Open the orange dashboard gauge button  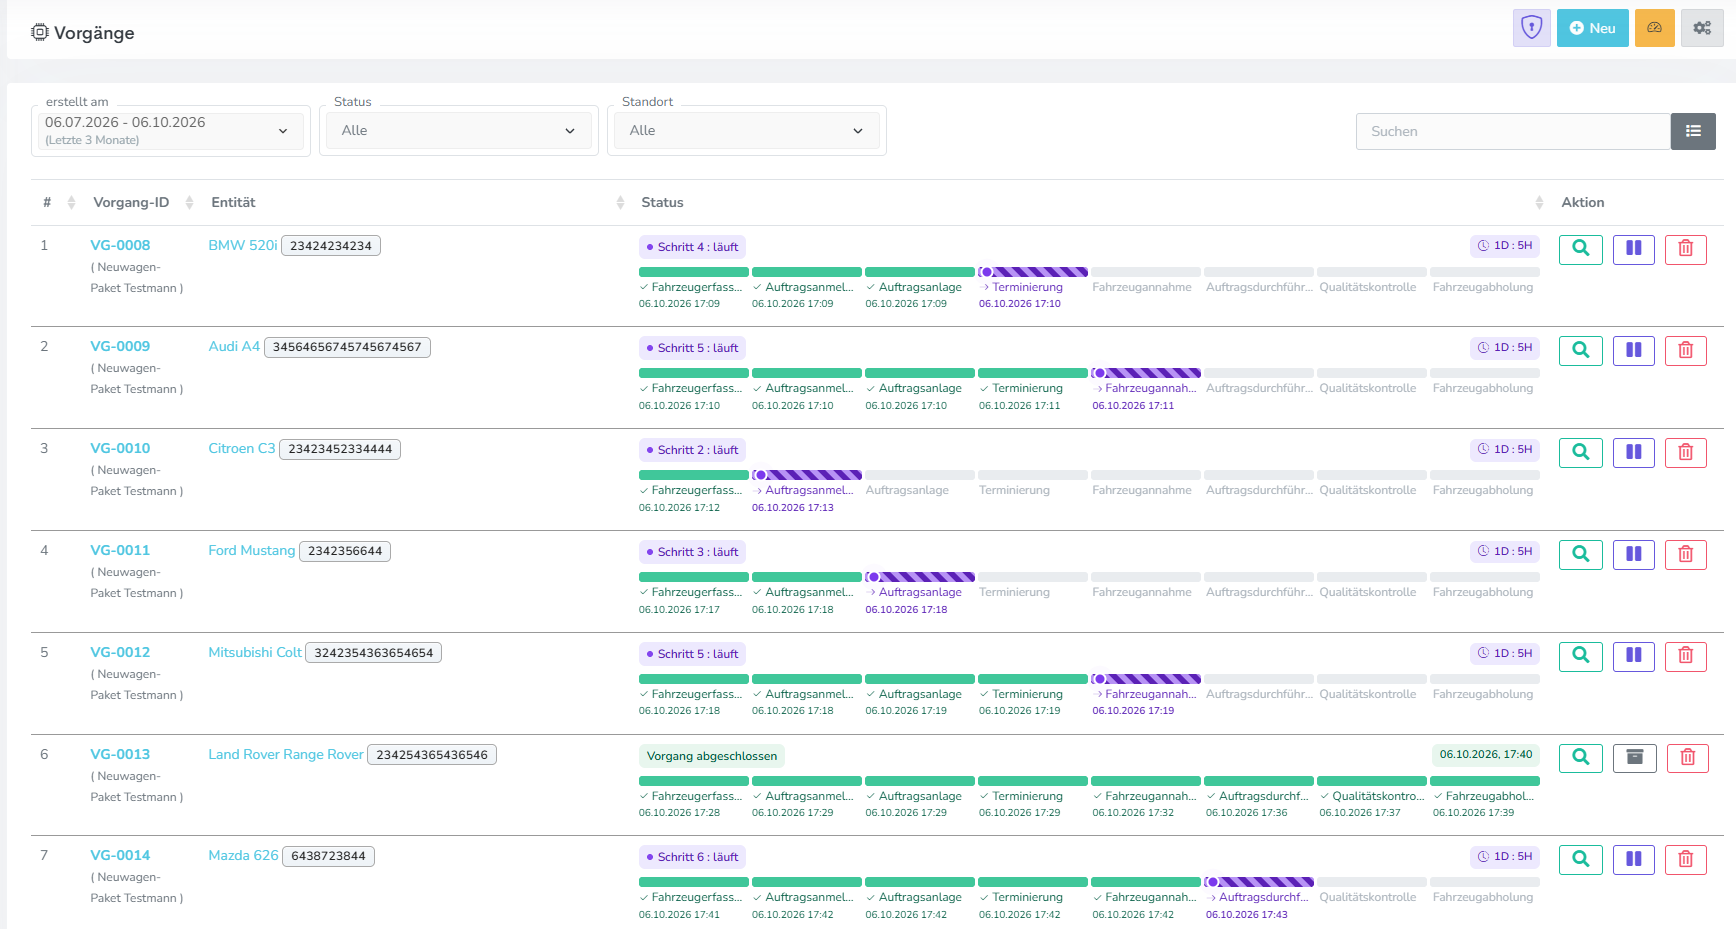click(1655, 28)
